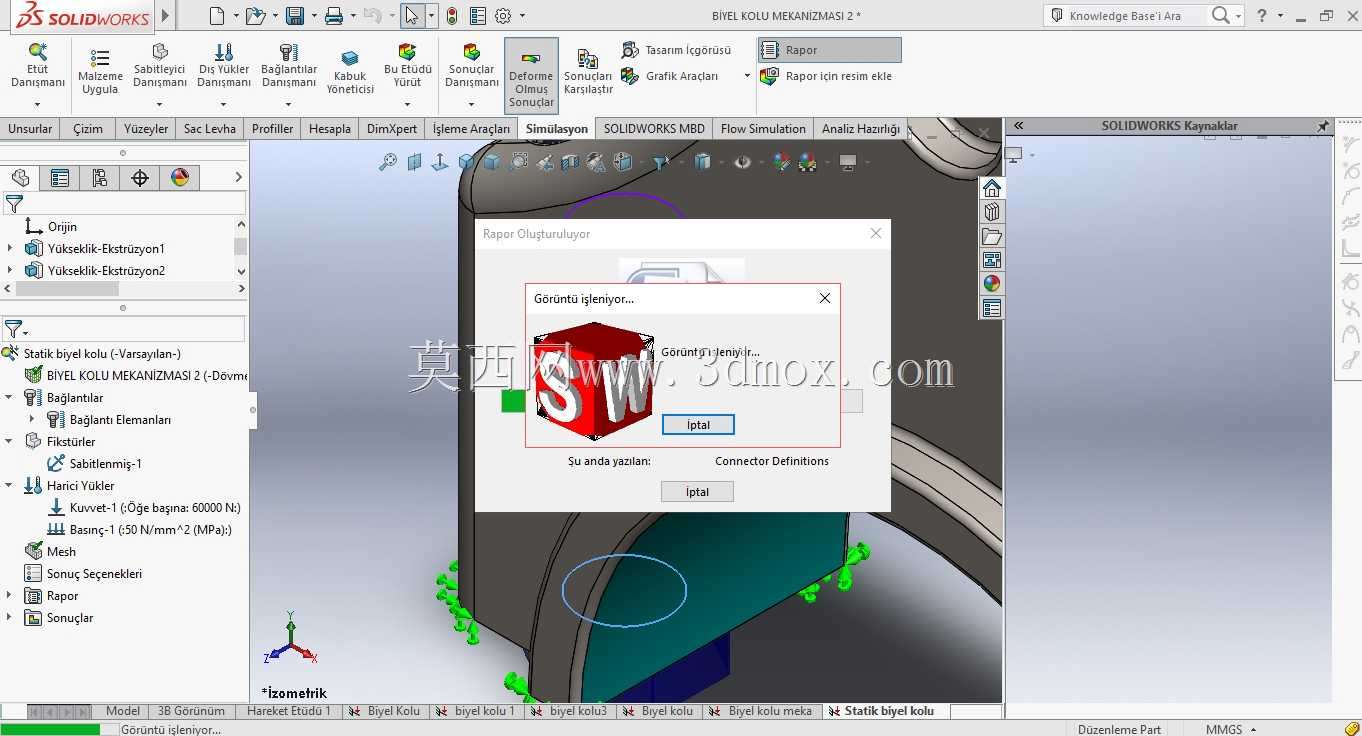
Task: Collapse the SOLIDWORKS Kaynaklar pane
Action: click(x=1019, y=126)
